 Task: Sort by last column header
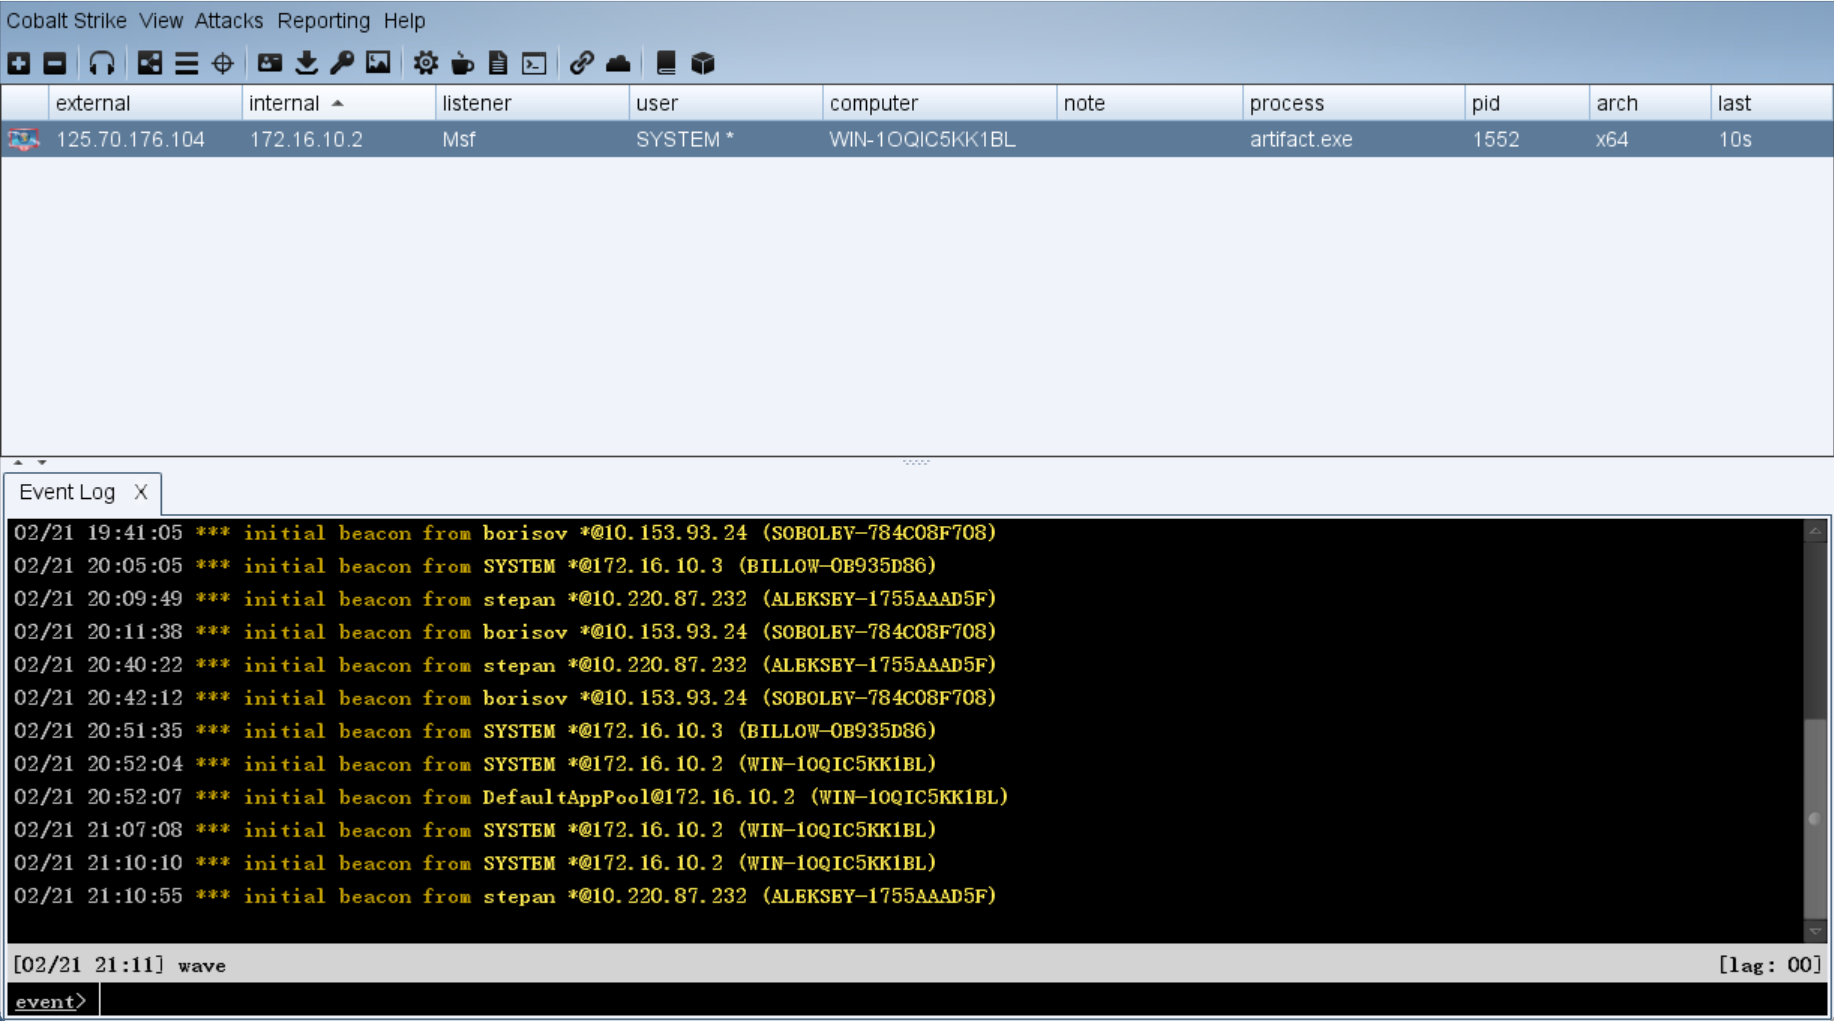pyautogui.click(x=1771, y=103)
